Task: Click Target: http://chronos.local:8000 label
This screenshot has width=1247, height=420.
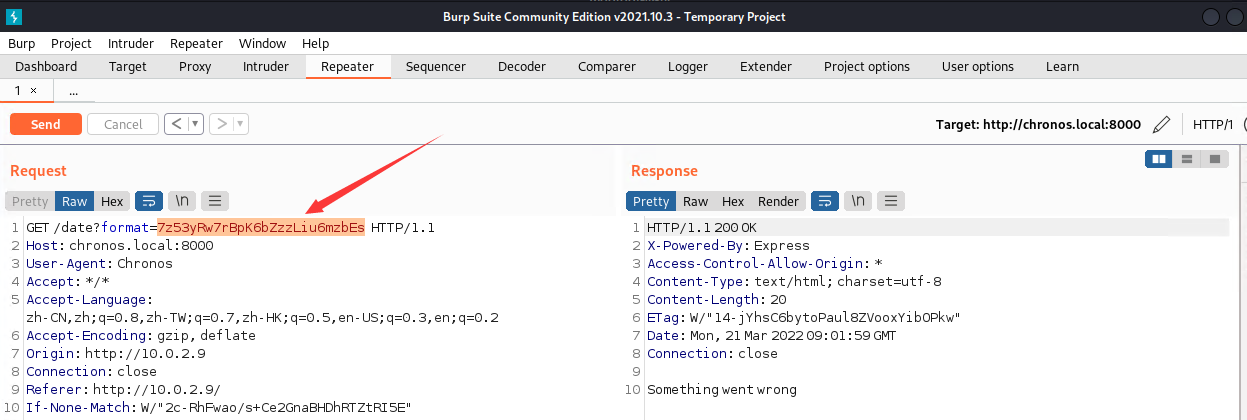Action: (1038, 125)
